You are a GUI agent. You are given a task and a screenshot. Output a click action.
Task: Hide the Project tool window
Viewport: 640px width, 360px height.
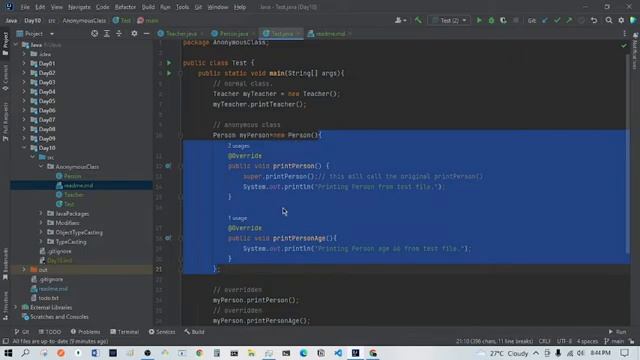147,33
